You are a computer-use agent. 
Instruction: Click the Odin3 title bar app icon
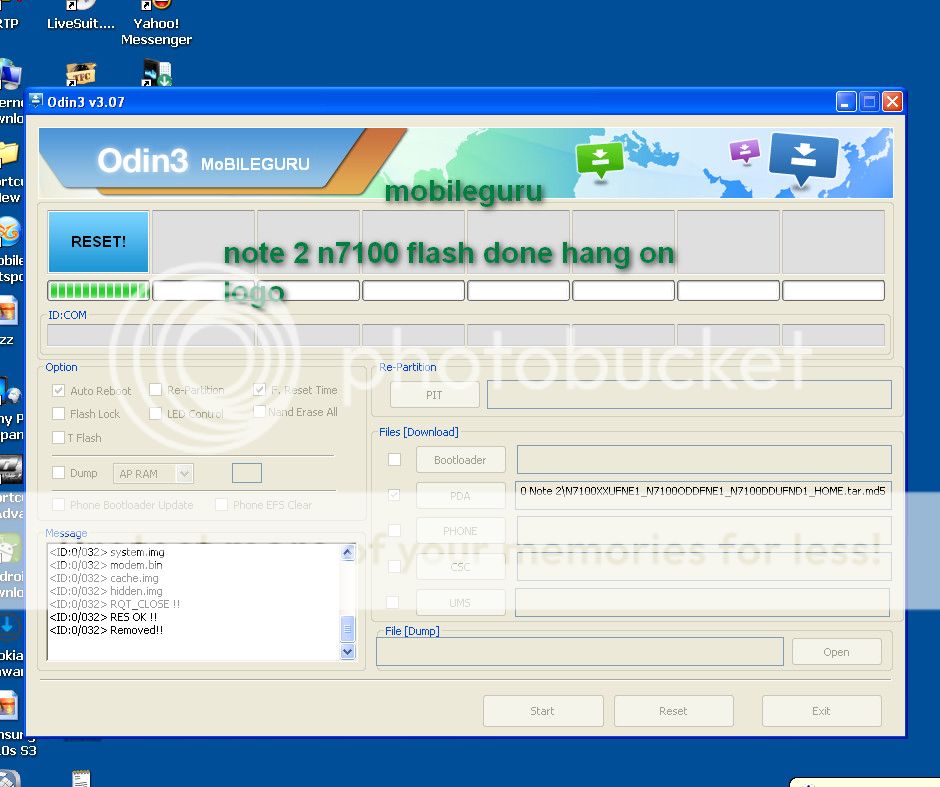(x=36, y=101)
